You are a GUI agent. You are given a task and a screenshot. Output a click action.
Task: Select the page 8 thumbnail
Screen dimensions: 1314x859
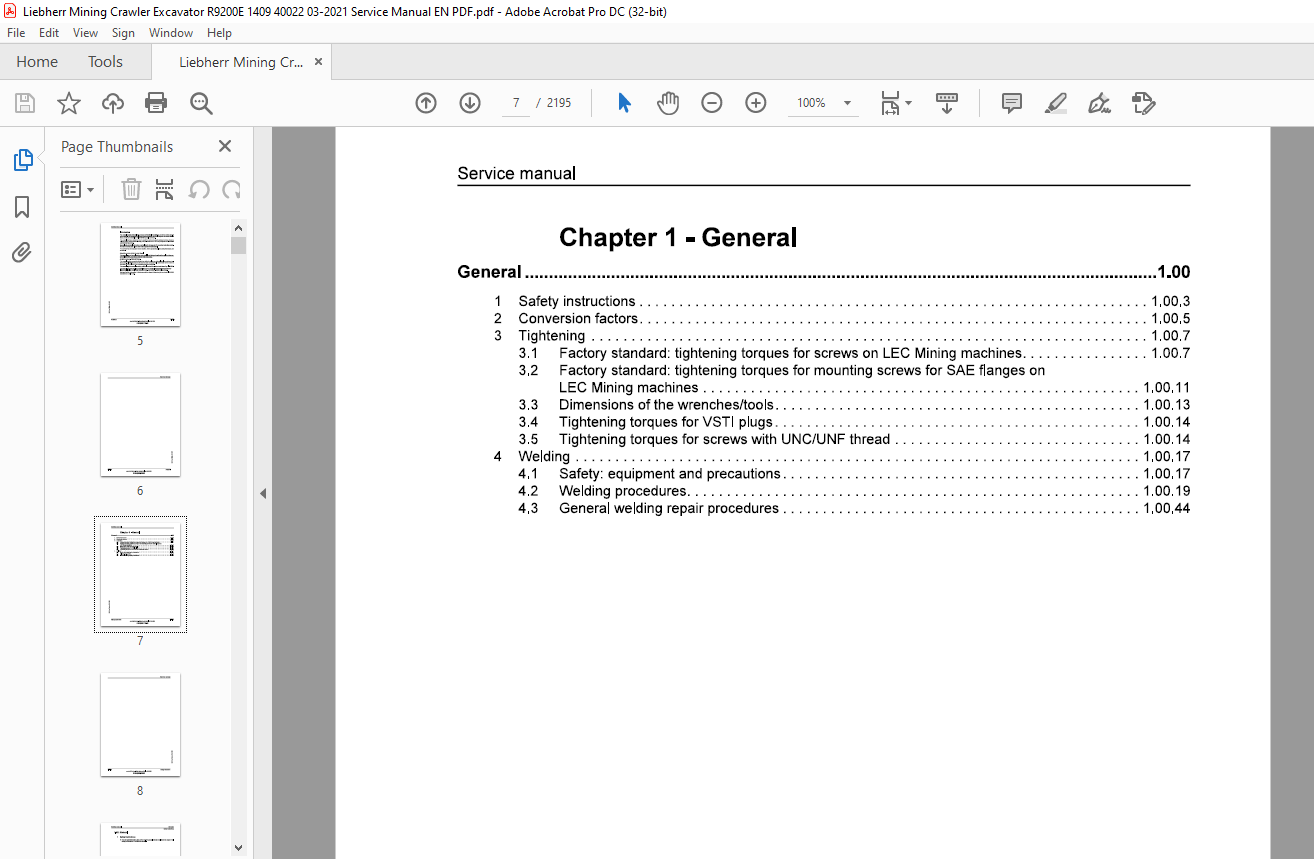tap(140, 725)
